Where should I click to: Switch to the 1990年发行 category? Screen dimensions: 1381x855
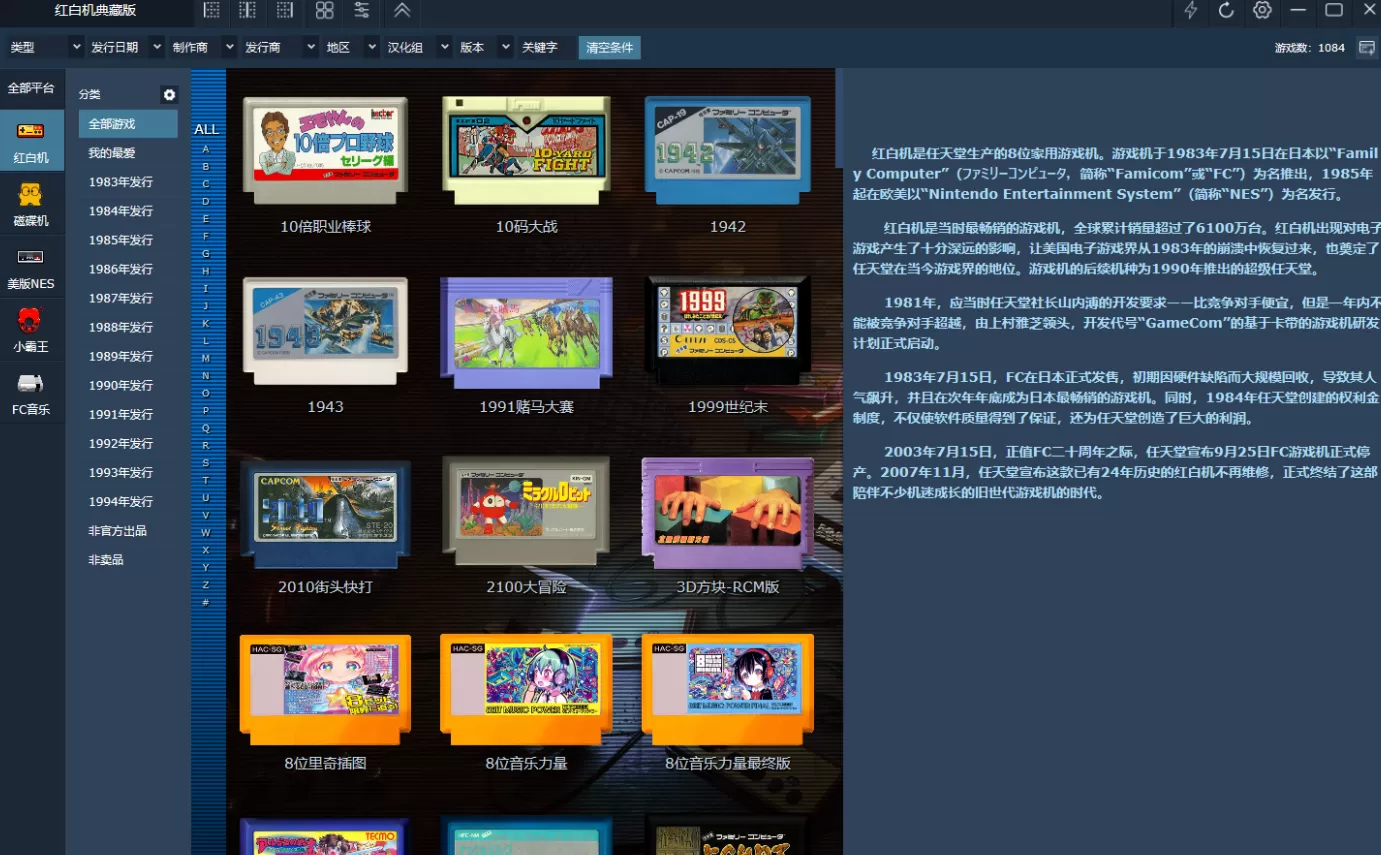point(120,385)
